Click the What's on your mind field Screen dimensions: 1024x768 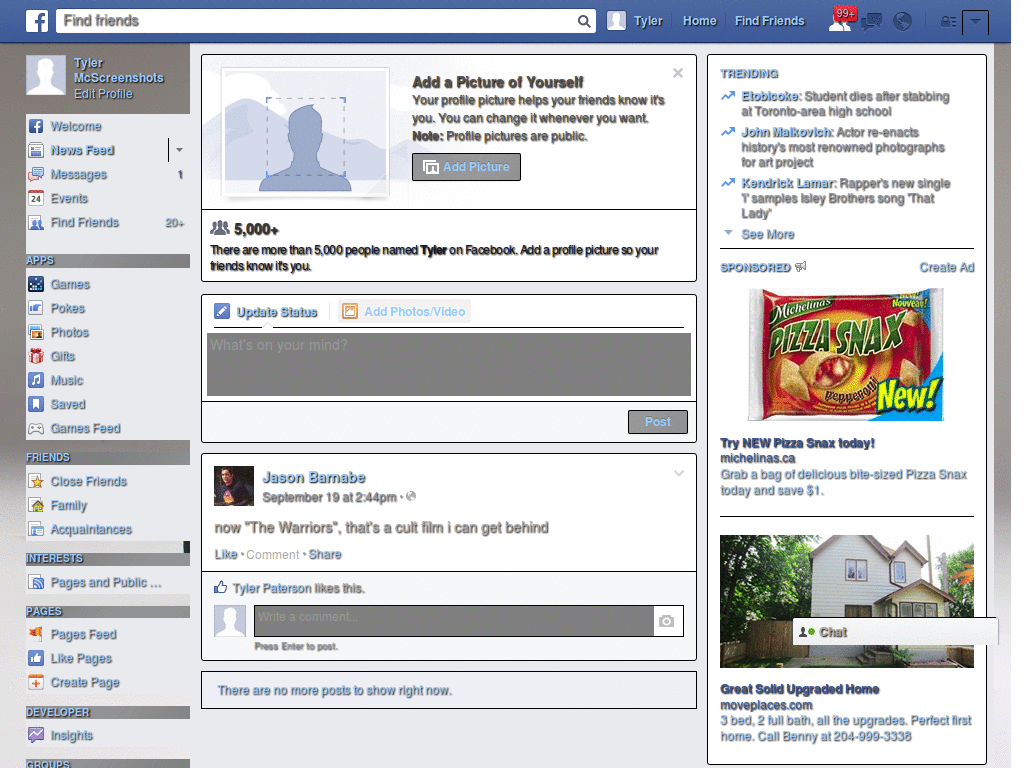coord(448,364)
